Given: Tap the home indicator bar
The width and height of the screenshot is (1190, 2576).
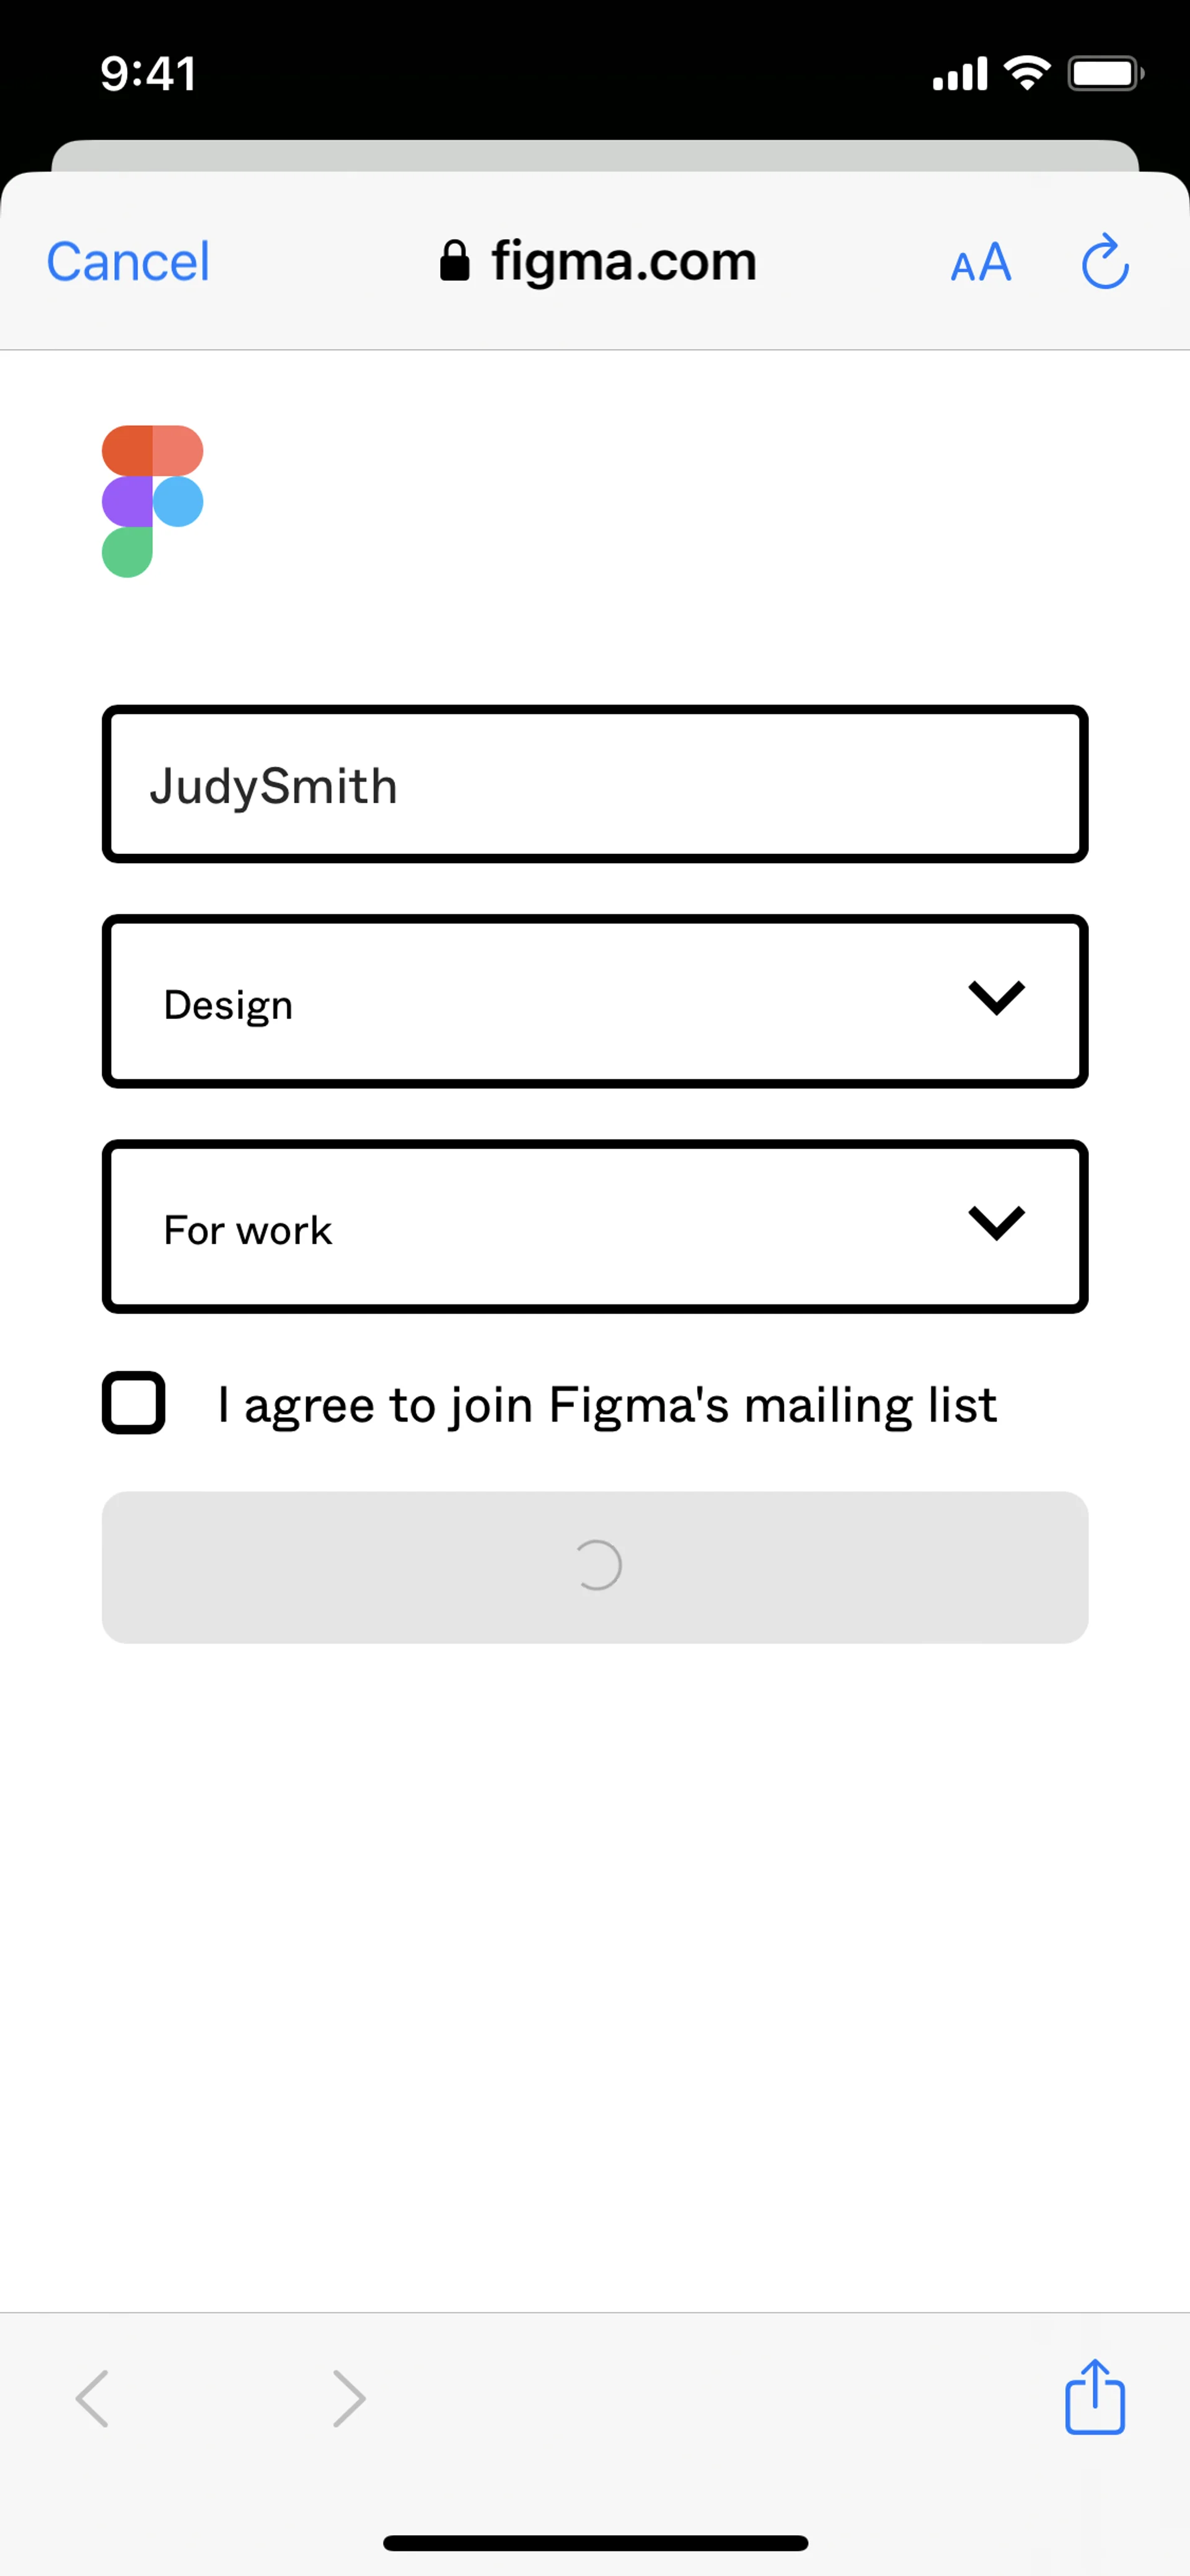Looking at the screenshot, I should (x=595, y=2543).
